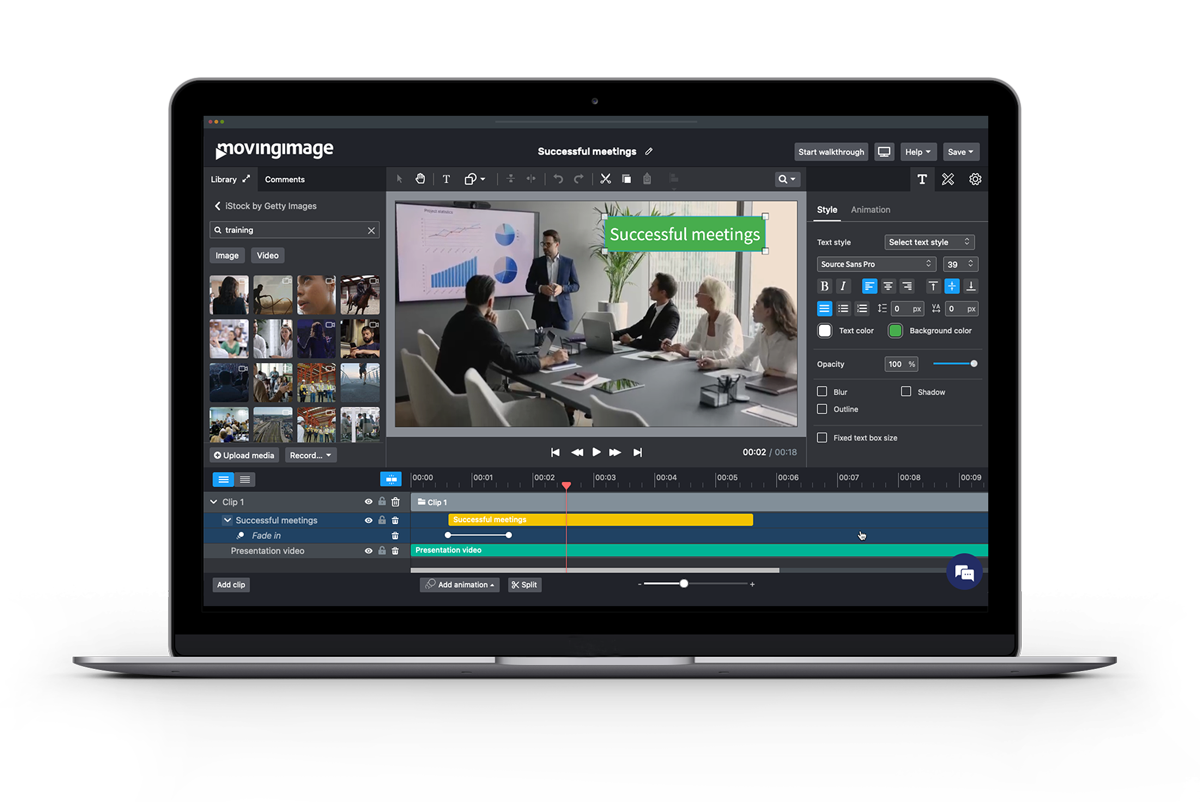The width and height of the screenshot is (1200, 802).
Task: Select the hand pan tool
Action: point(421,179)
